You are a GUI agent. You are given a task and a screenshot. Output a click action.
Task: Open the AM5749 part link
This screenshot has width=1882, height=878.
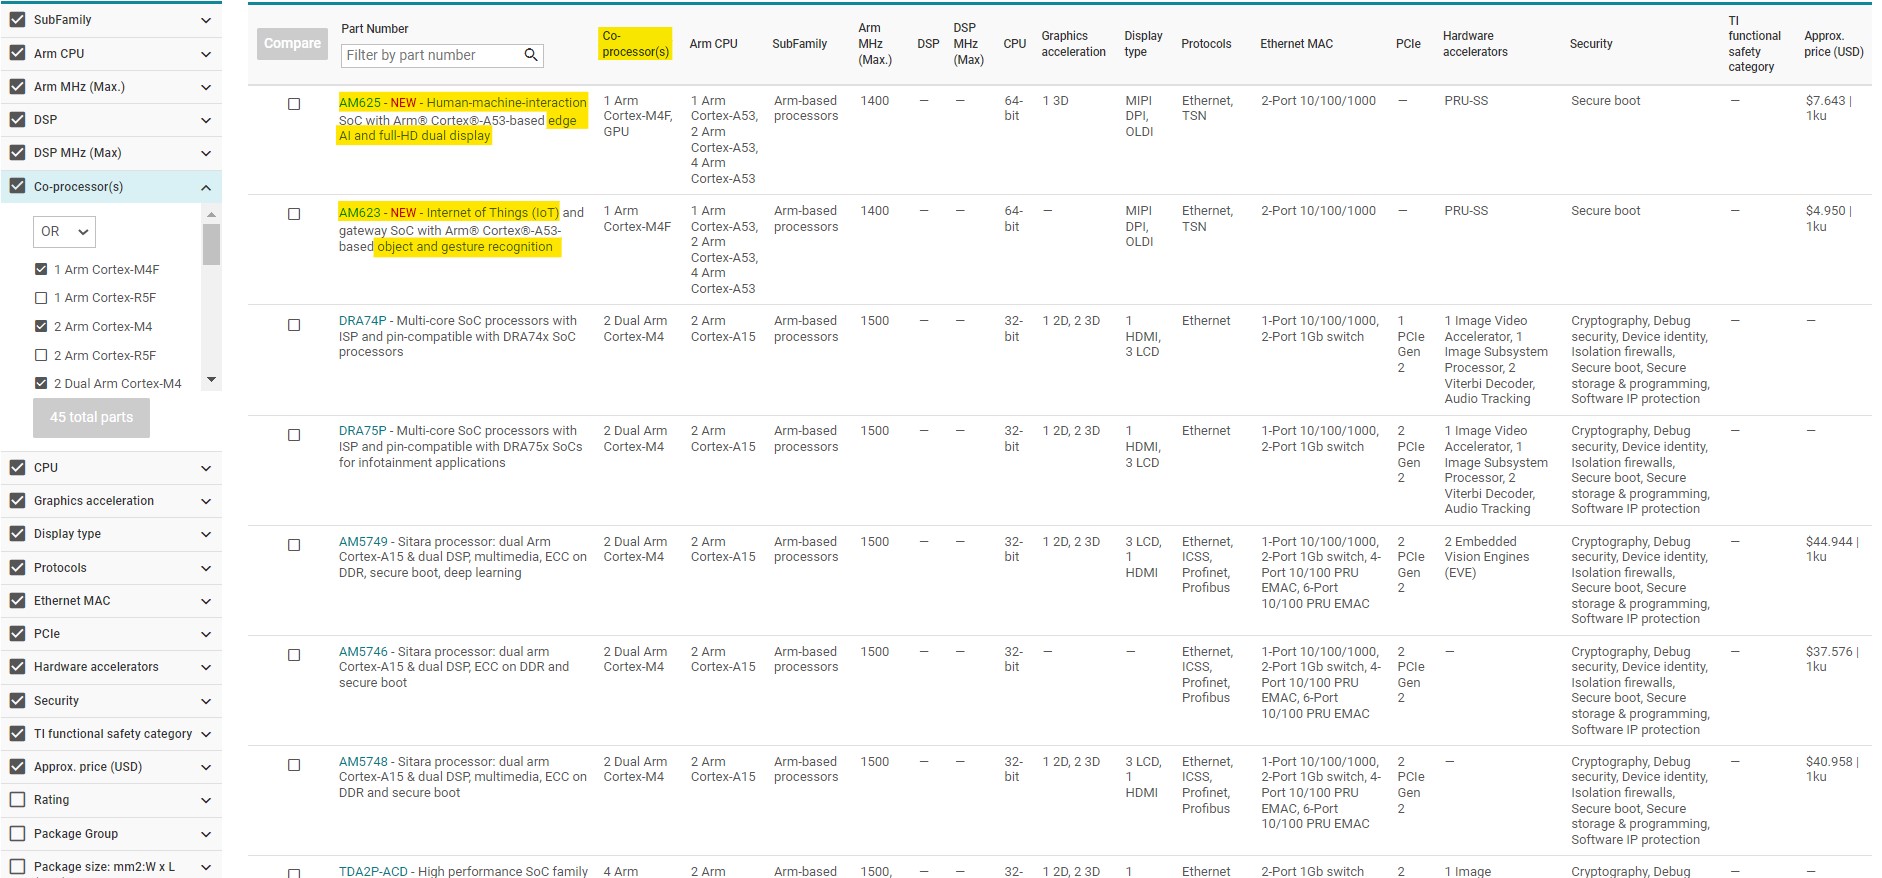(362, 542)
